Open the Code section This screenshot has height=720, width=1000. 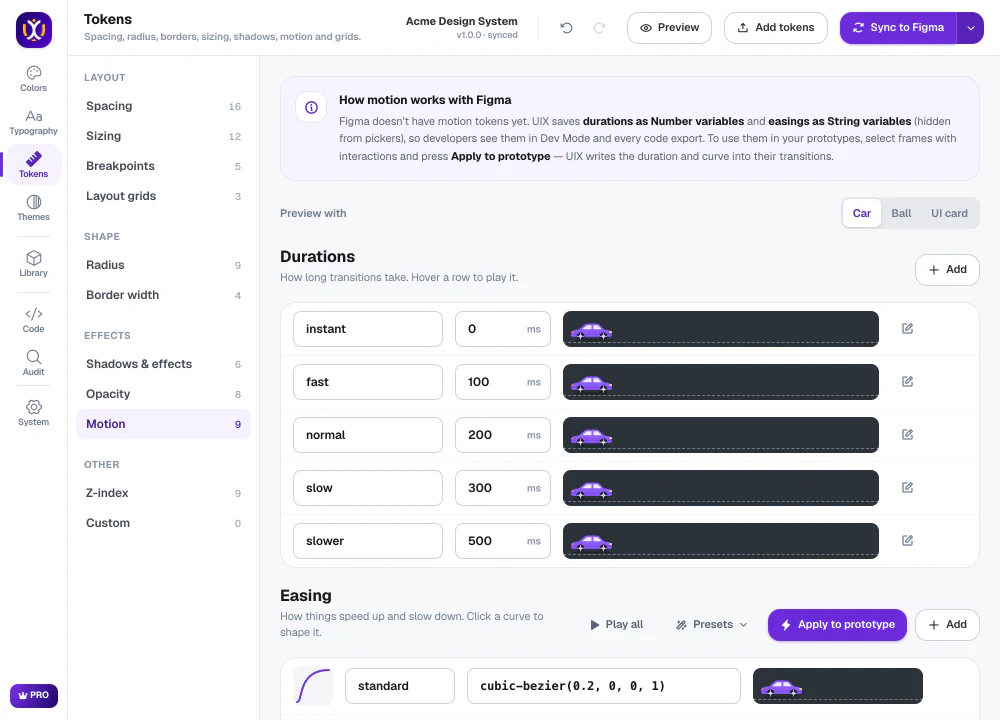(x=33, y=320)
